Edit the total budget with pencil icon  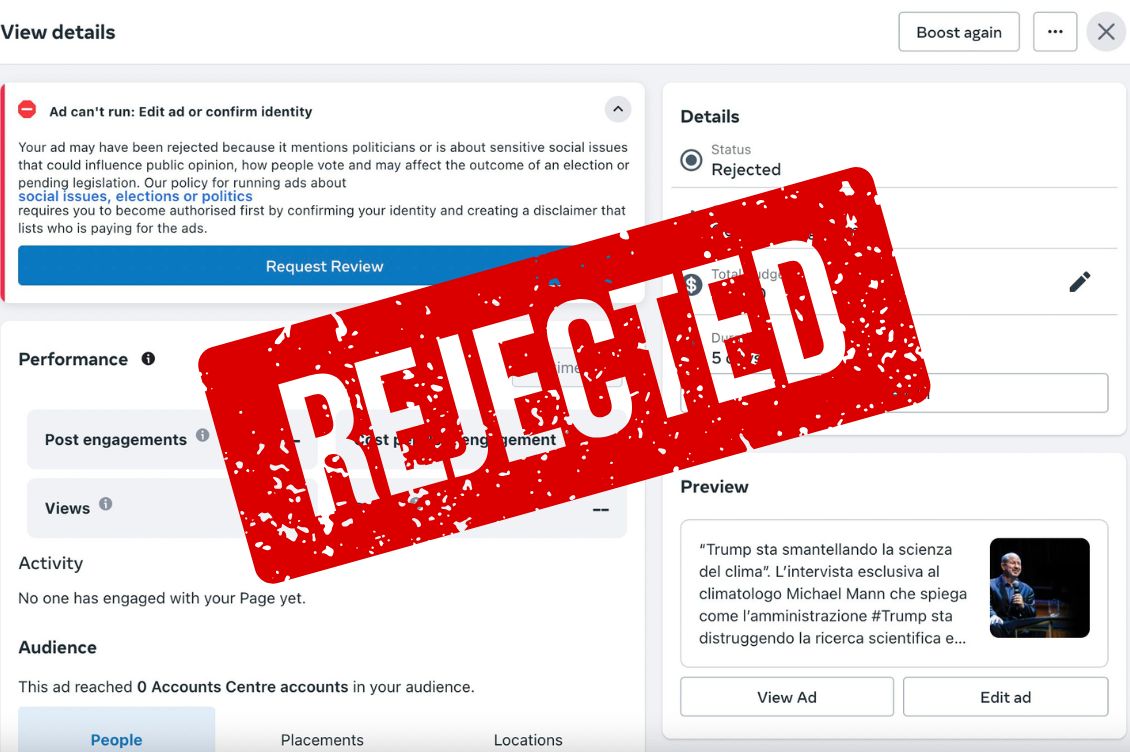click(1079, 282)
